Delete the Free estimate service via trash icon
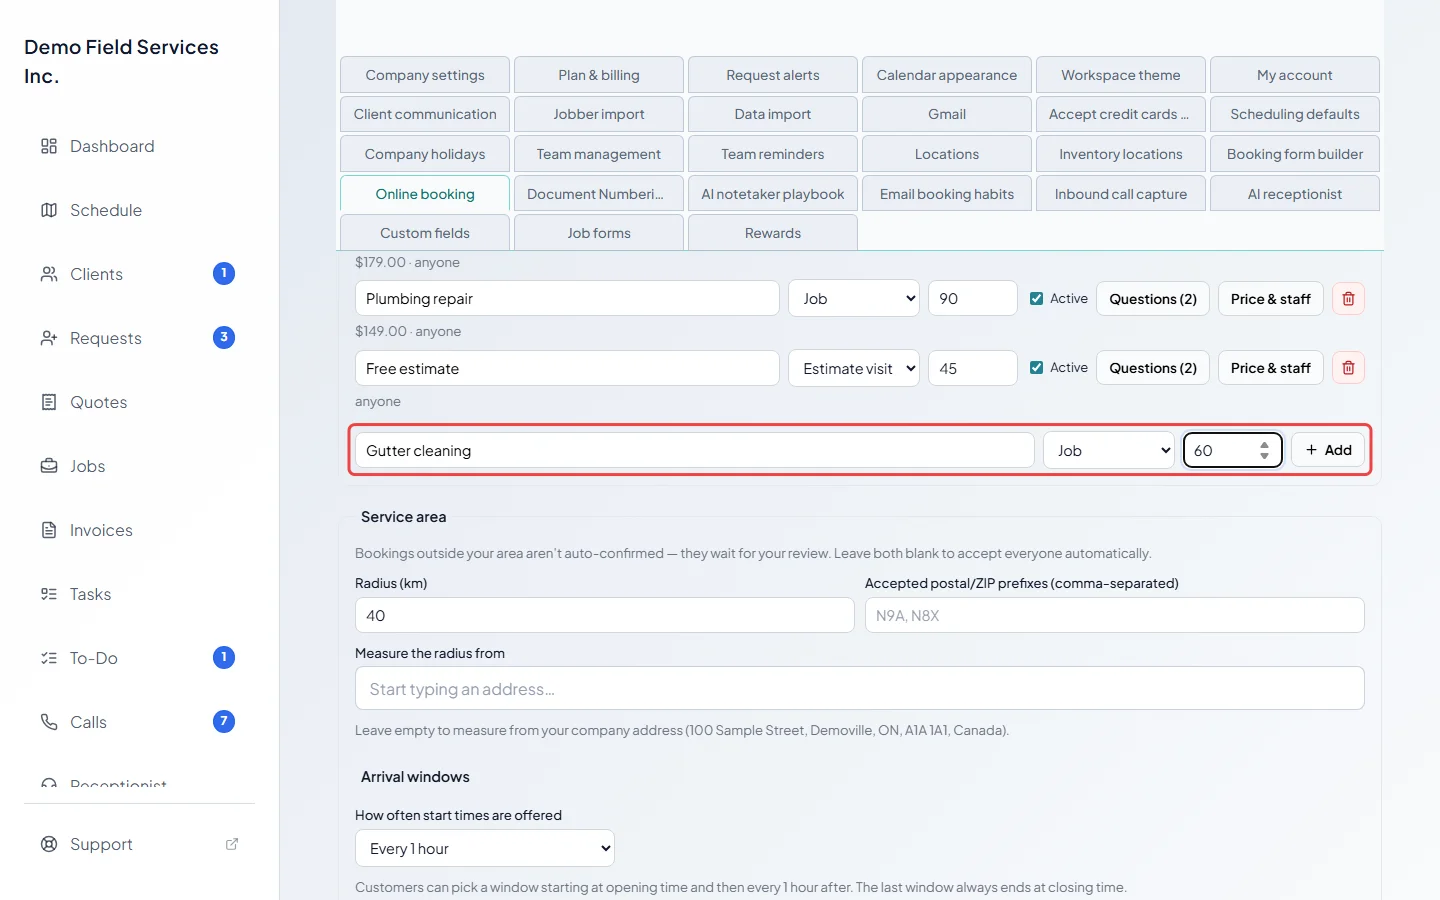Image resolution: width=1440 pixels, height=900 pixels. click(x=1348, y=368)
